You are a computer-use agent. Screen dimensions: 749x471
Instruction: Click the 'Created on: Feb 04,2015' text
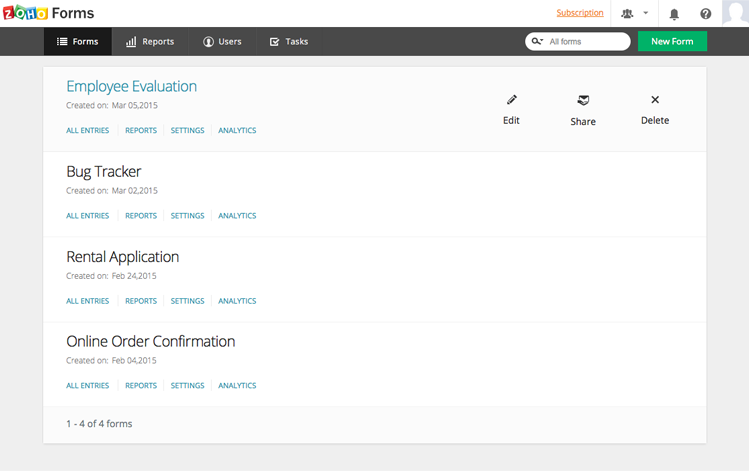pos(111,361)
